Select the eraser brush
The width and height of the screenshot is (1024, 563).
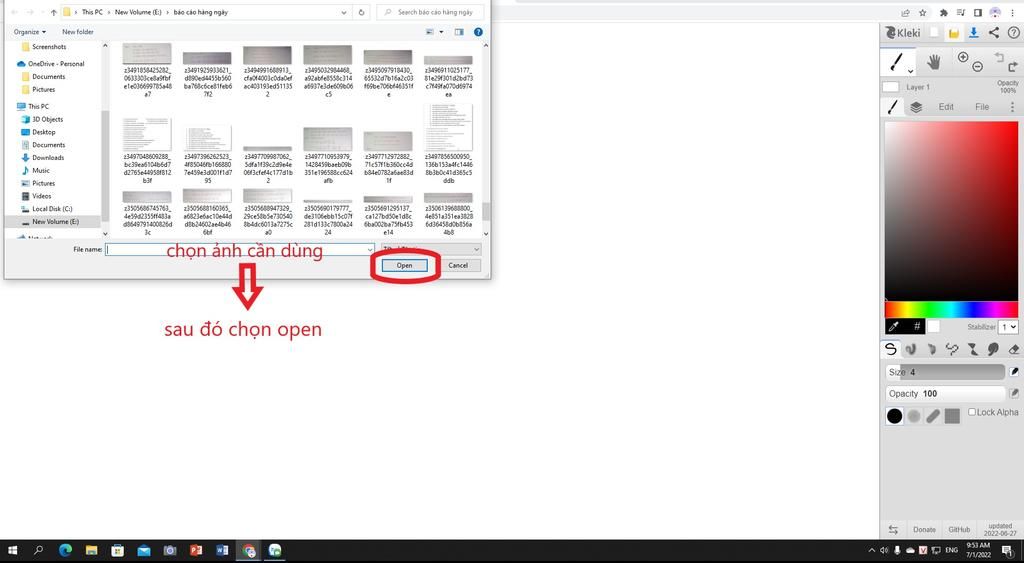(x=1014, y=349)
